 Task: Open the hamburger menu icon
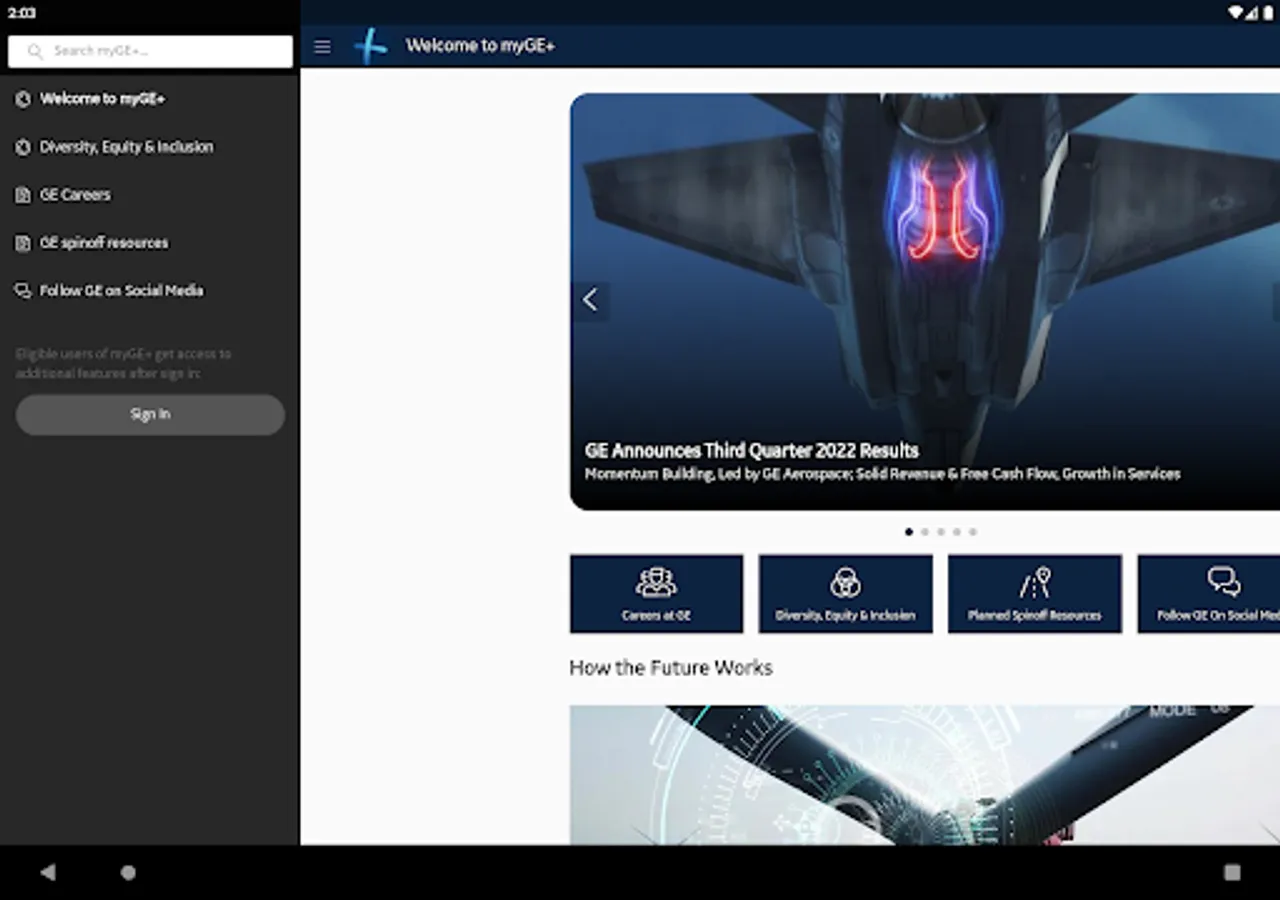(322, 47)
